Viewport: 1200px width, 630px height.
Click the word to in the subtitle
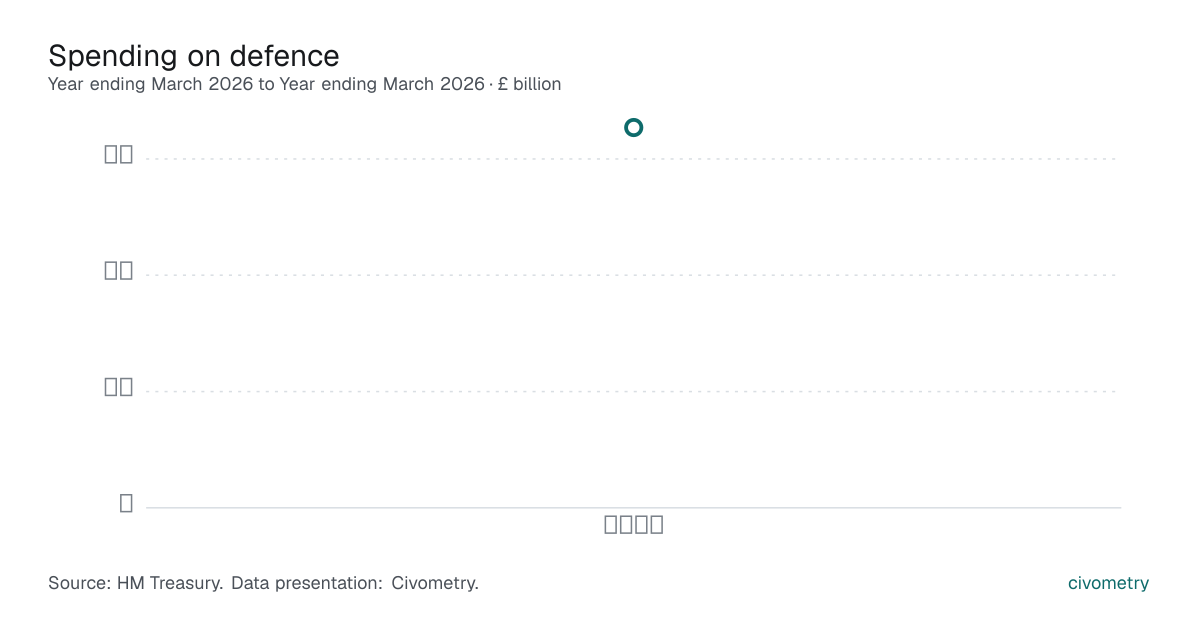click(x=266, y=84)
